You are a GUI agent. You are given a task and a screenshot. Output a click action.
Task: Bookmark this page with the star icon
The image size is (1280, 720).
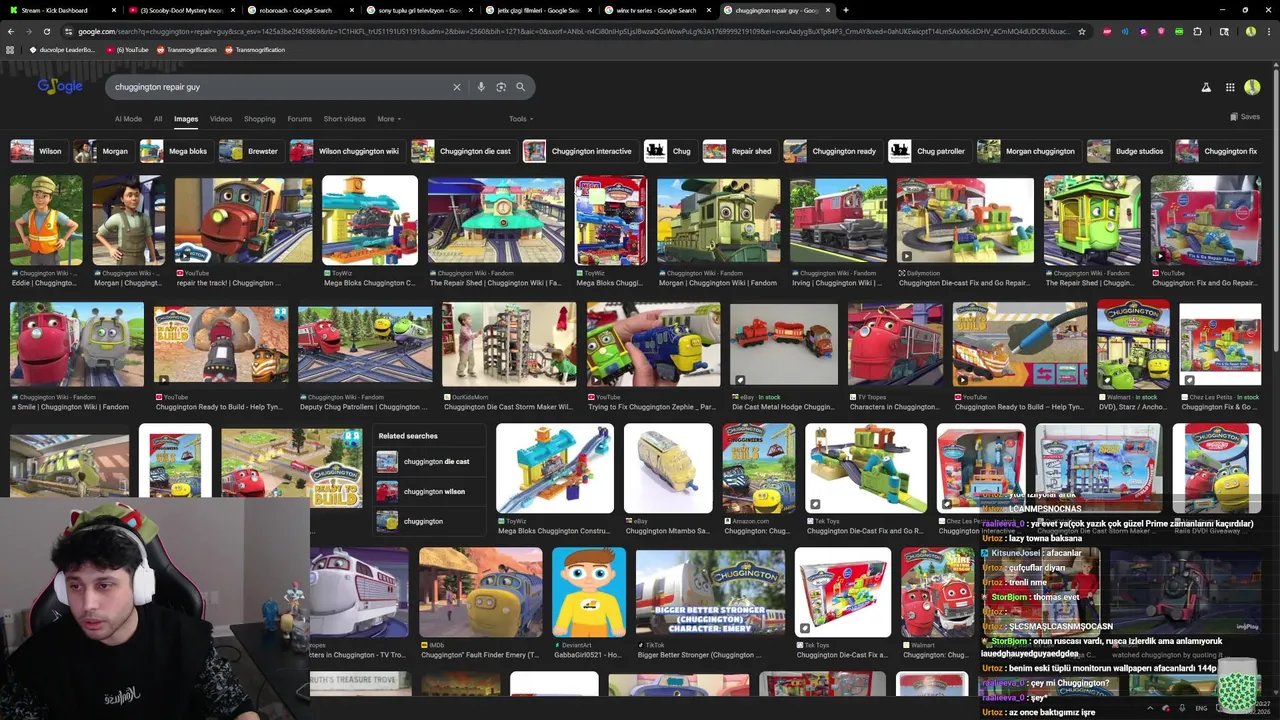[1081, 31]
